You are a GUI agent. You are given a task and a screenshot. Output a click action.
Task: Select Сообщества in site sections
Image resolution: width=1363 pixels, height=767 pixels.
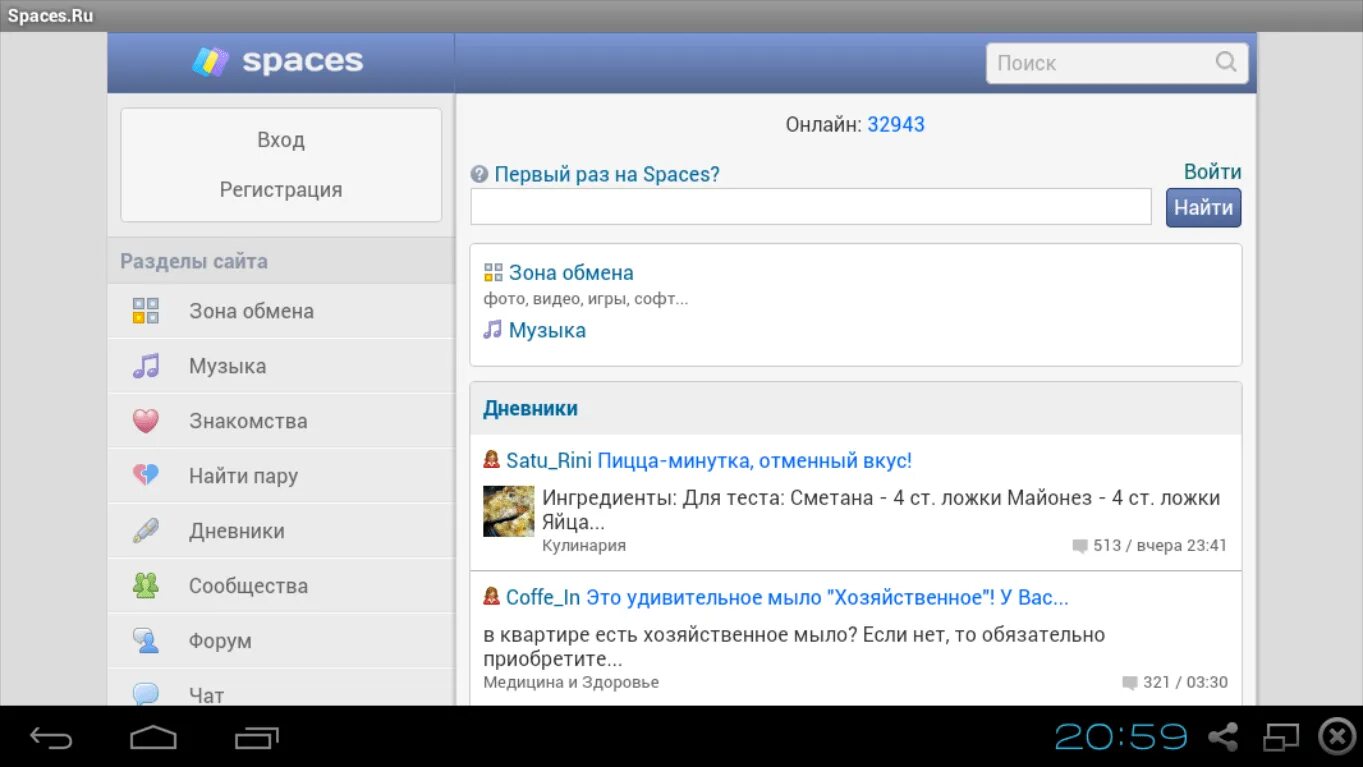pos(281,586)
